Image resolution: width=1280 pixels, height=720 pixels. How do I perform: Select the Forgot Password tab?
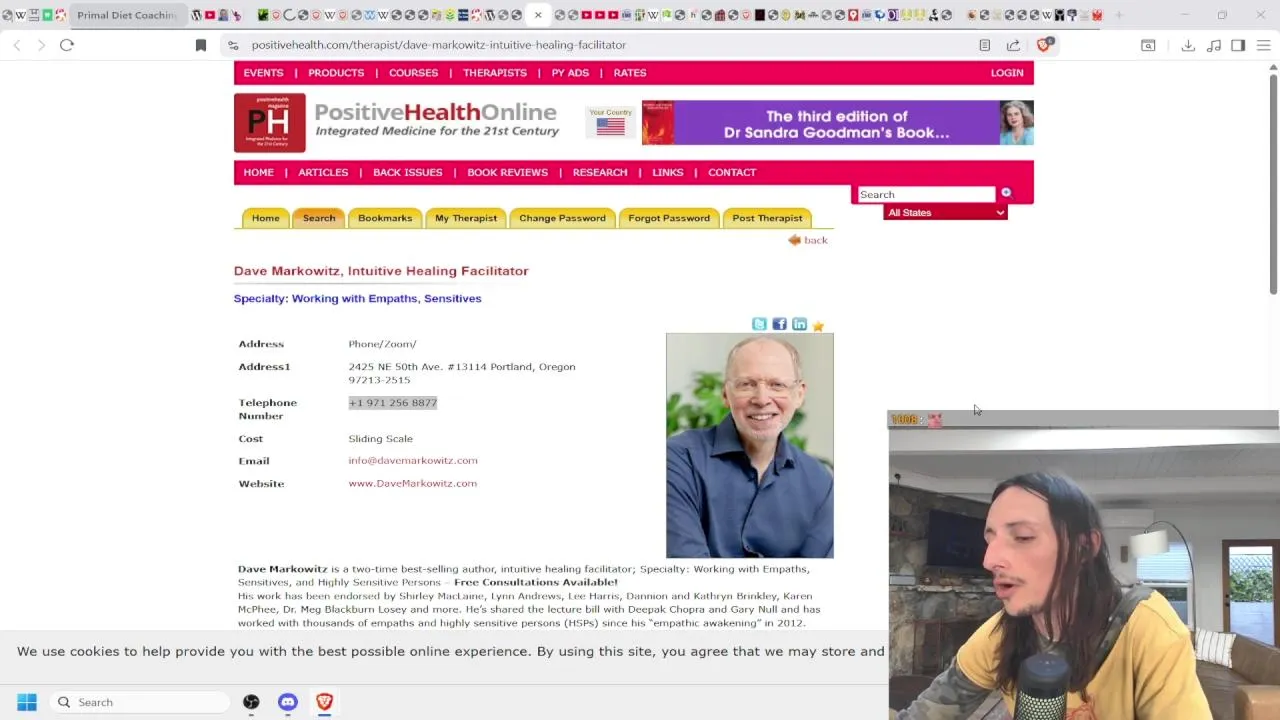pyautogui.click(x=669, y=218)
